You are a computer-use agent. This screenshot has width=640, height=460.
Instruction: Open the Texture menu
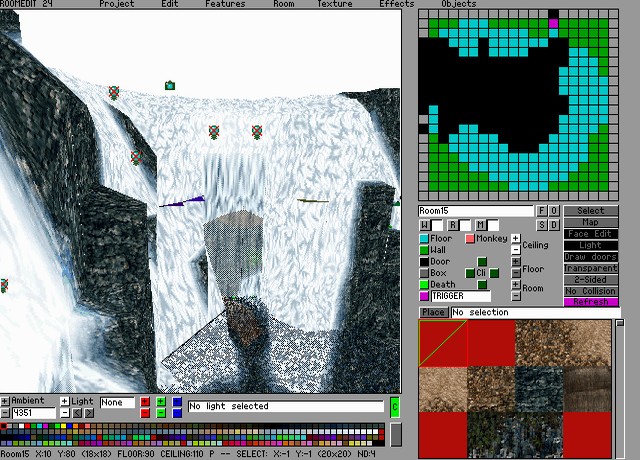pos(335,4)
